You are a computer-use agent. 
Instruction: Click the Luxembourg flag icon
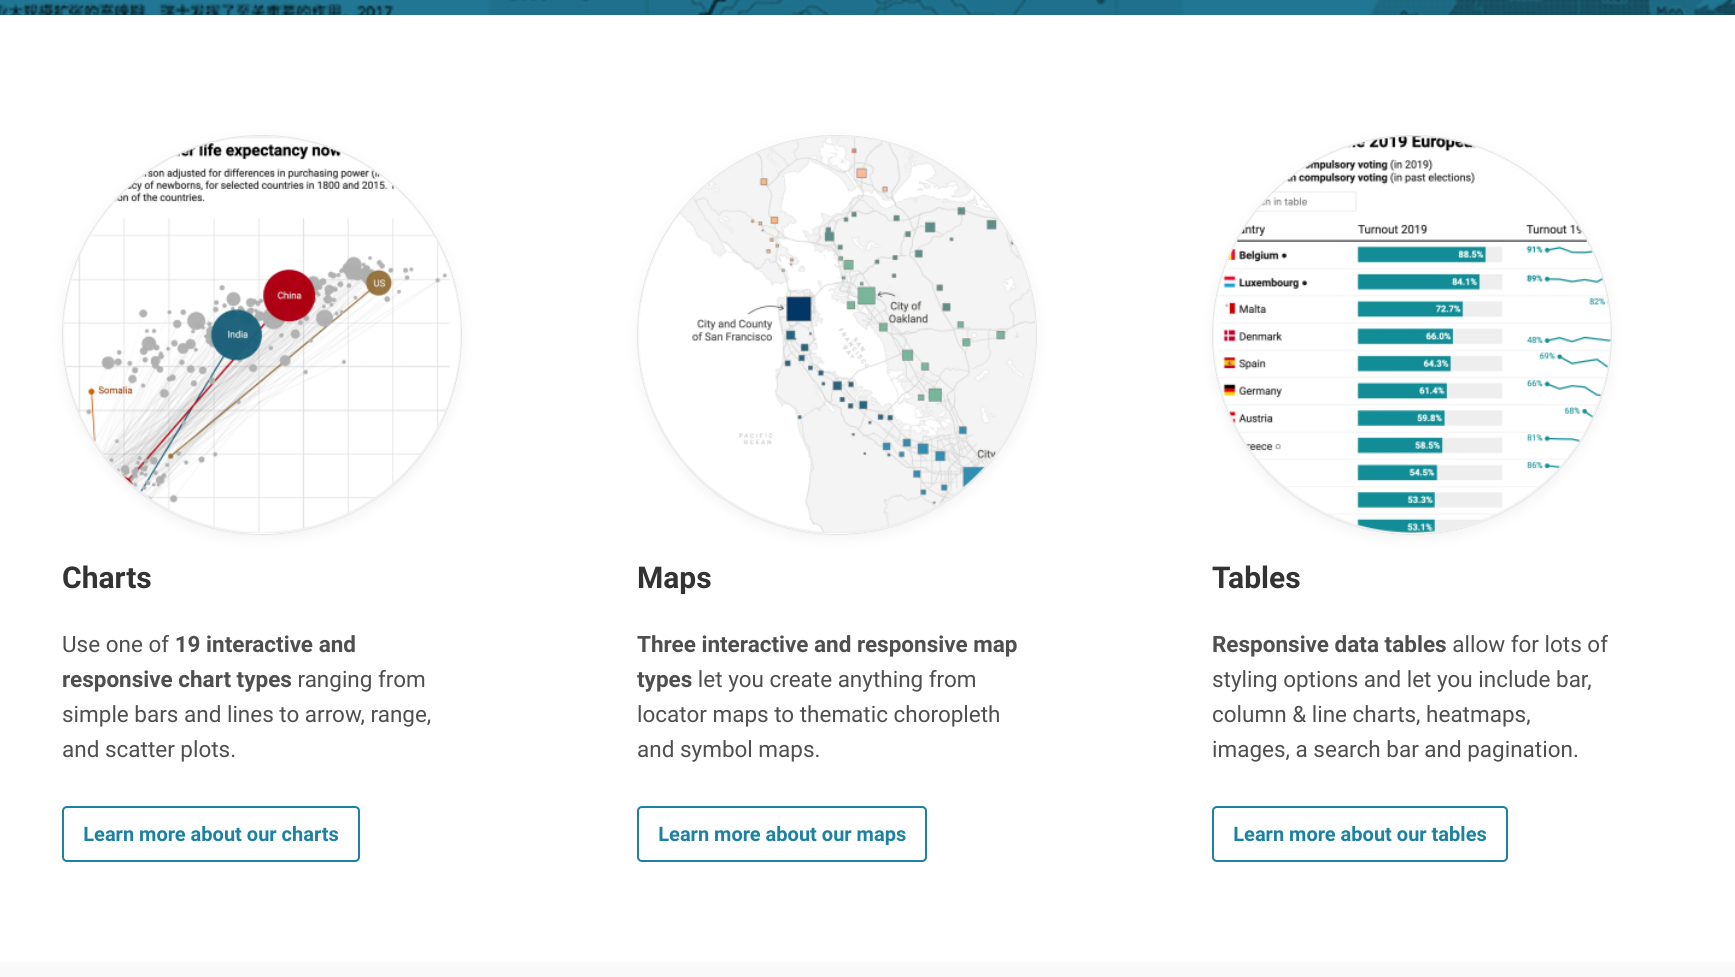pyautogui.click(x=1232, y=282)
